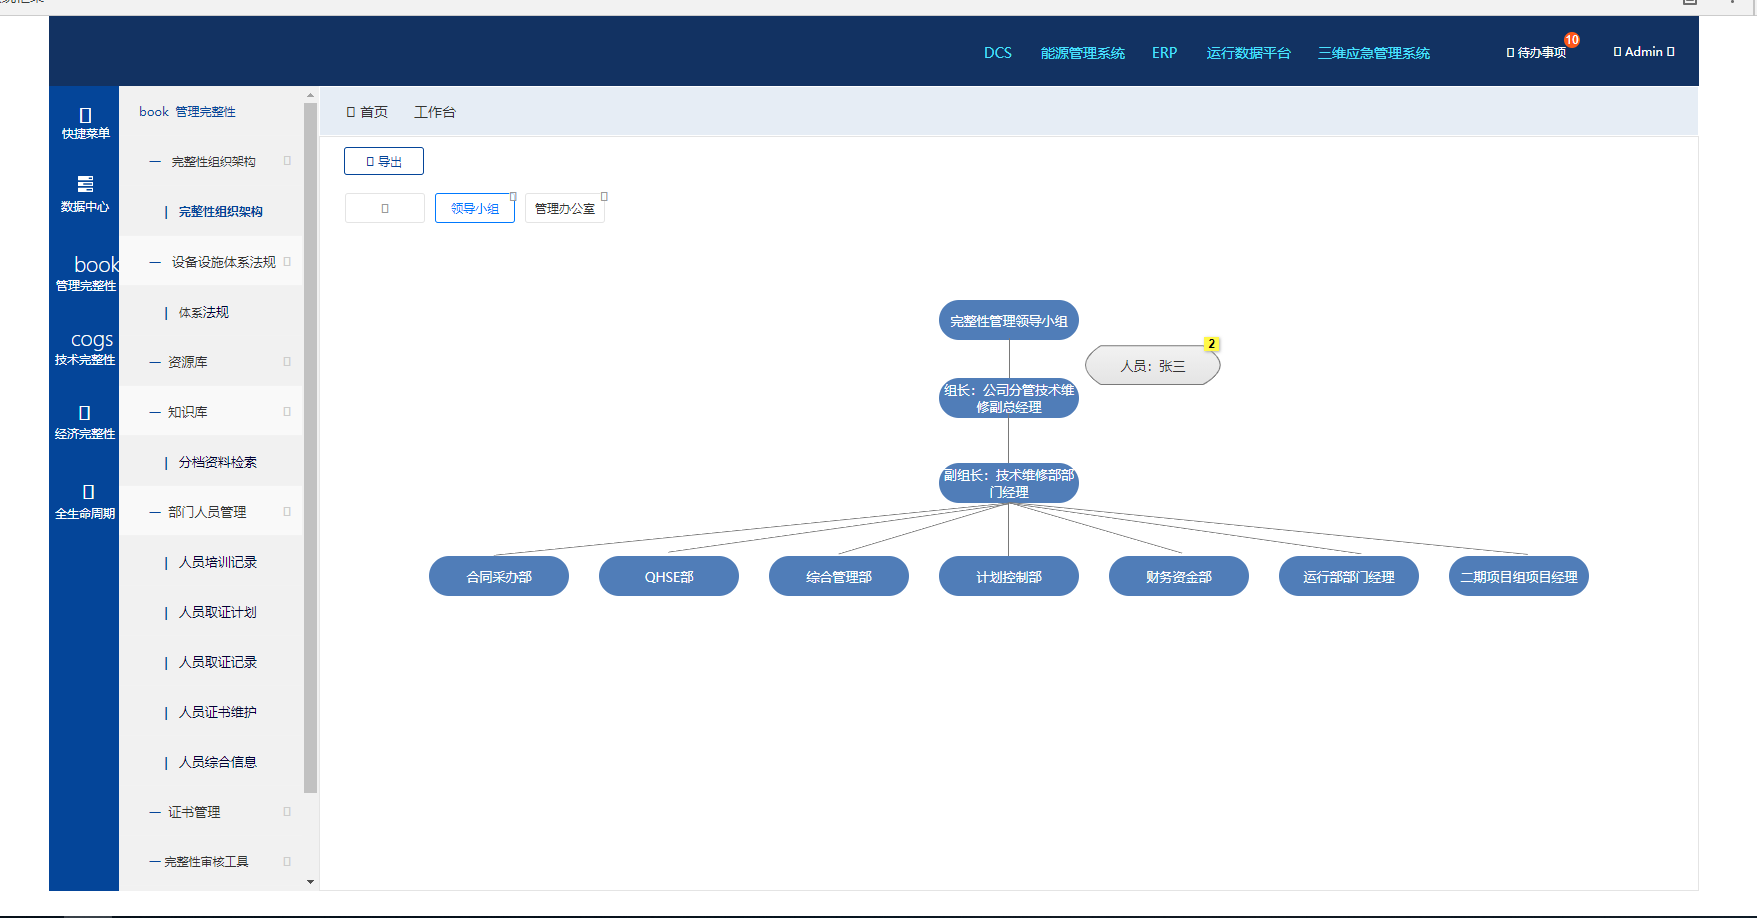
Task: Open the 经济完整性 sidebar module
Action: tap(85, 421)
